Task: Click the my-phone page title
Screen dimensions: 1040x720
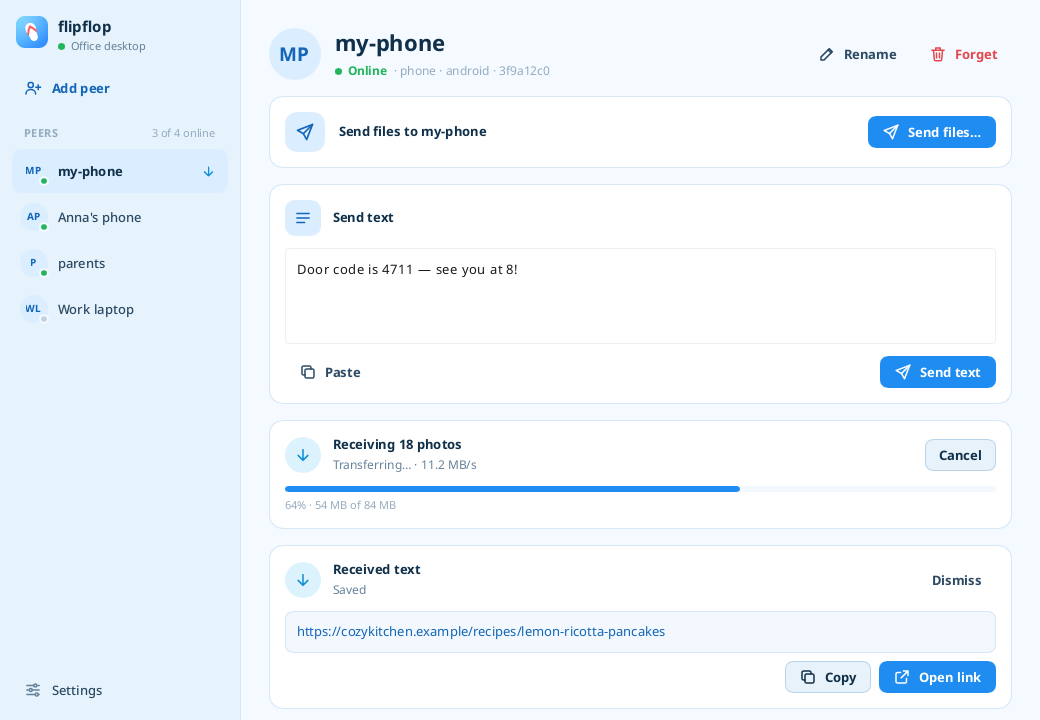Action: tap(390, 43)
